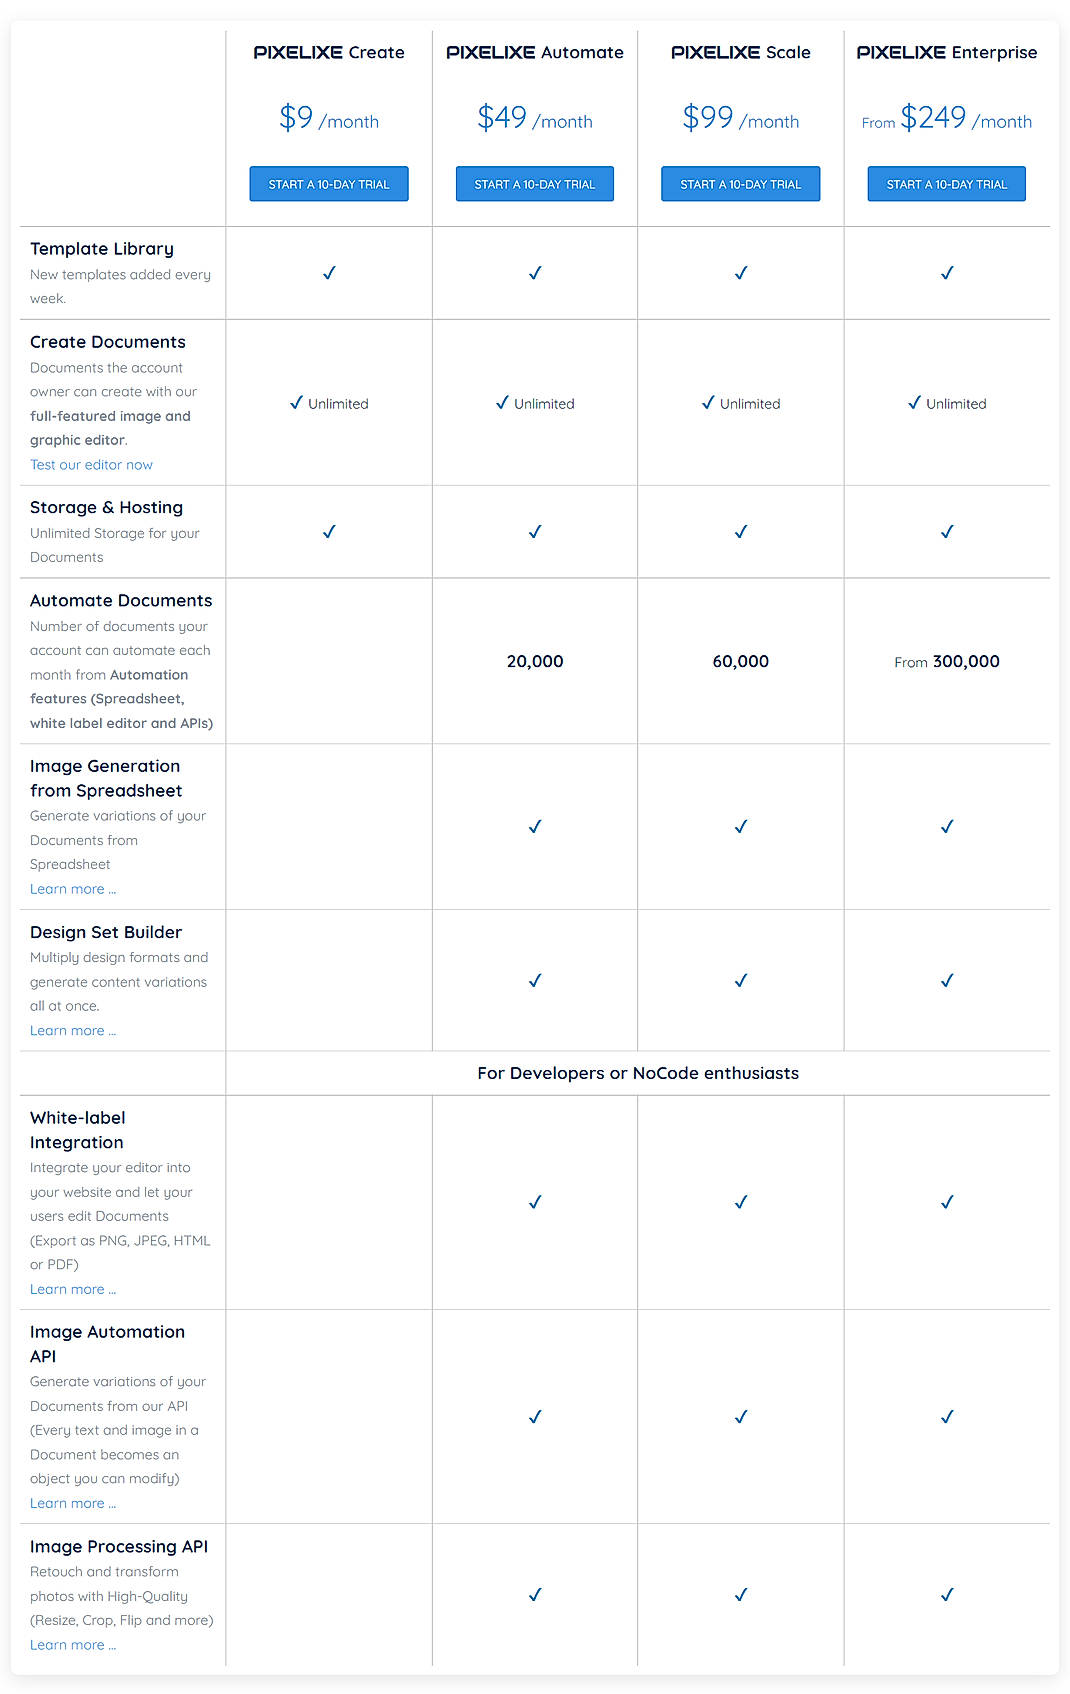Click the Image Automation API checkmark under Enterprise
Viewport: 1070px width, 1694px height.
coord(946,1416)
